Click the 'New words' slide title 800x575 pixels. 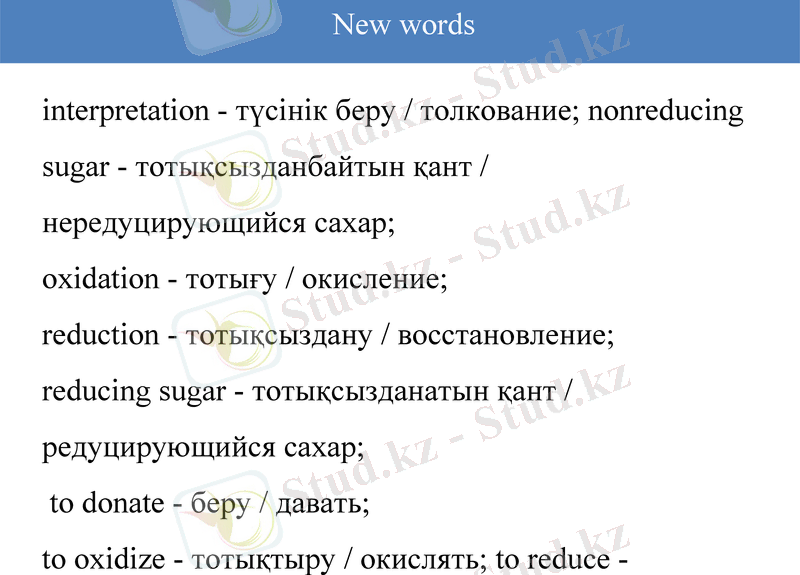(x=403, y=24)
